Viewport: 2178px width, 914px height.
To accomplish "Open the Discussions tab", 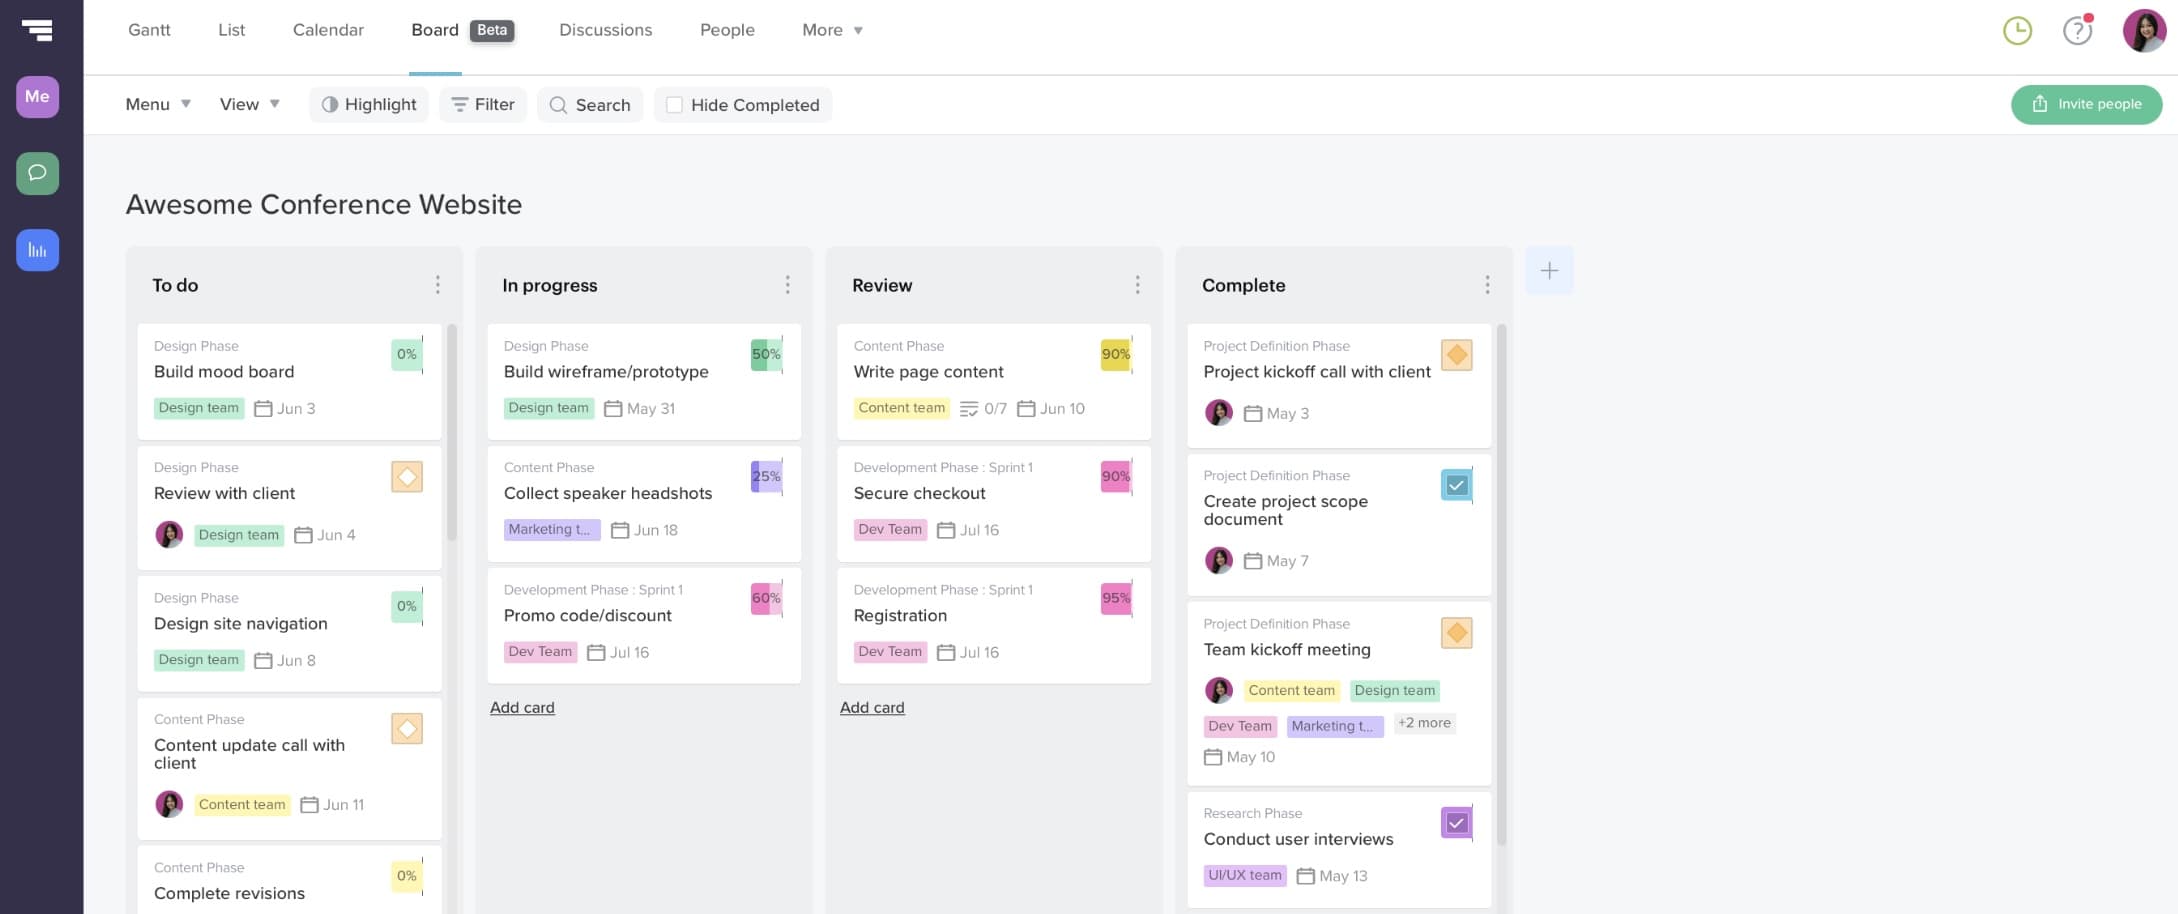I will tap(605, 30).
